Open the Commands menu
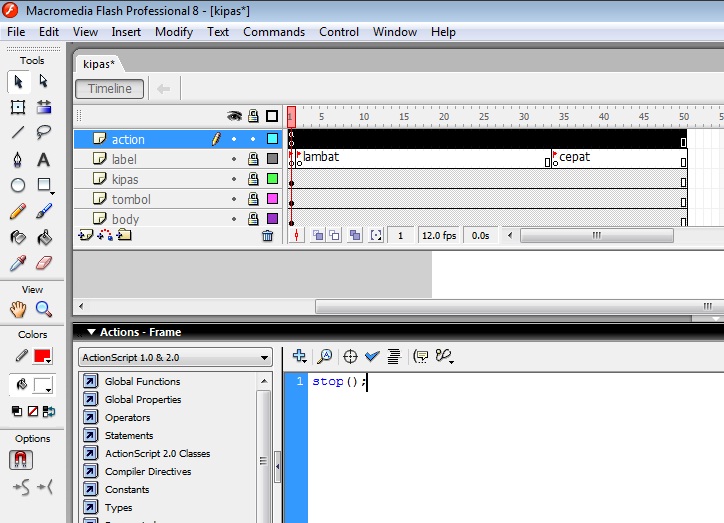The height and width of the screenshot is (523, 724). pos(274,32)
